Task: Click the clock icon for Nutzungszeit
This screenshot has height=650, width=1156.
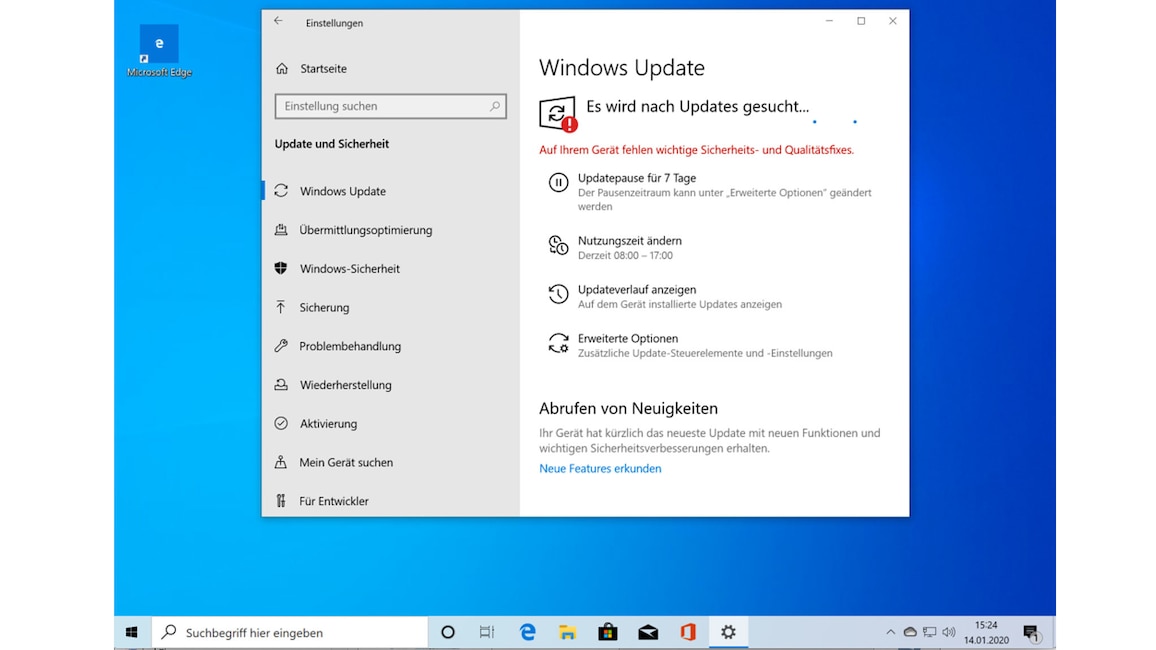Action: [558, 245]
